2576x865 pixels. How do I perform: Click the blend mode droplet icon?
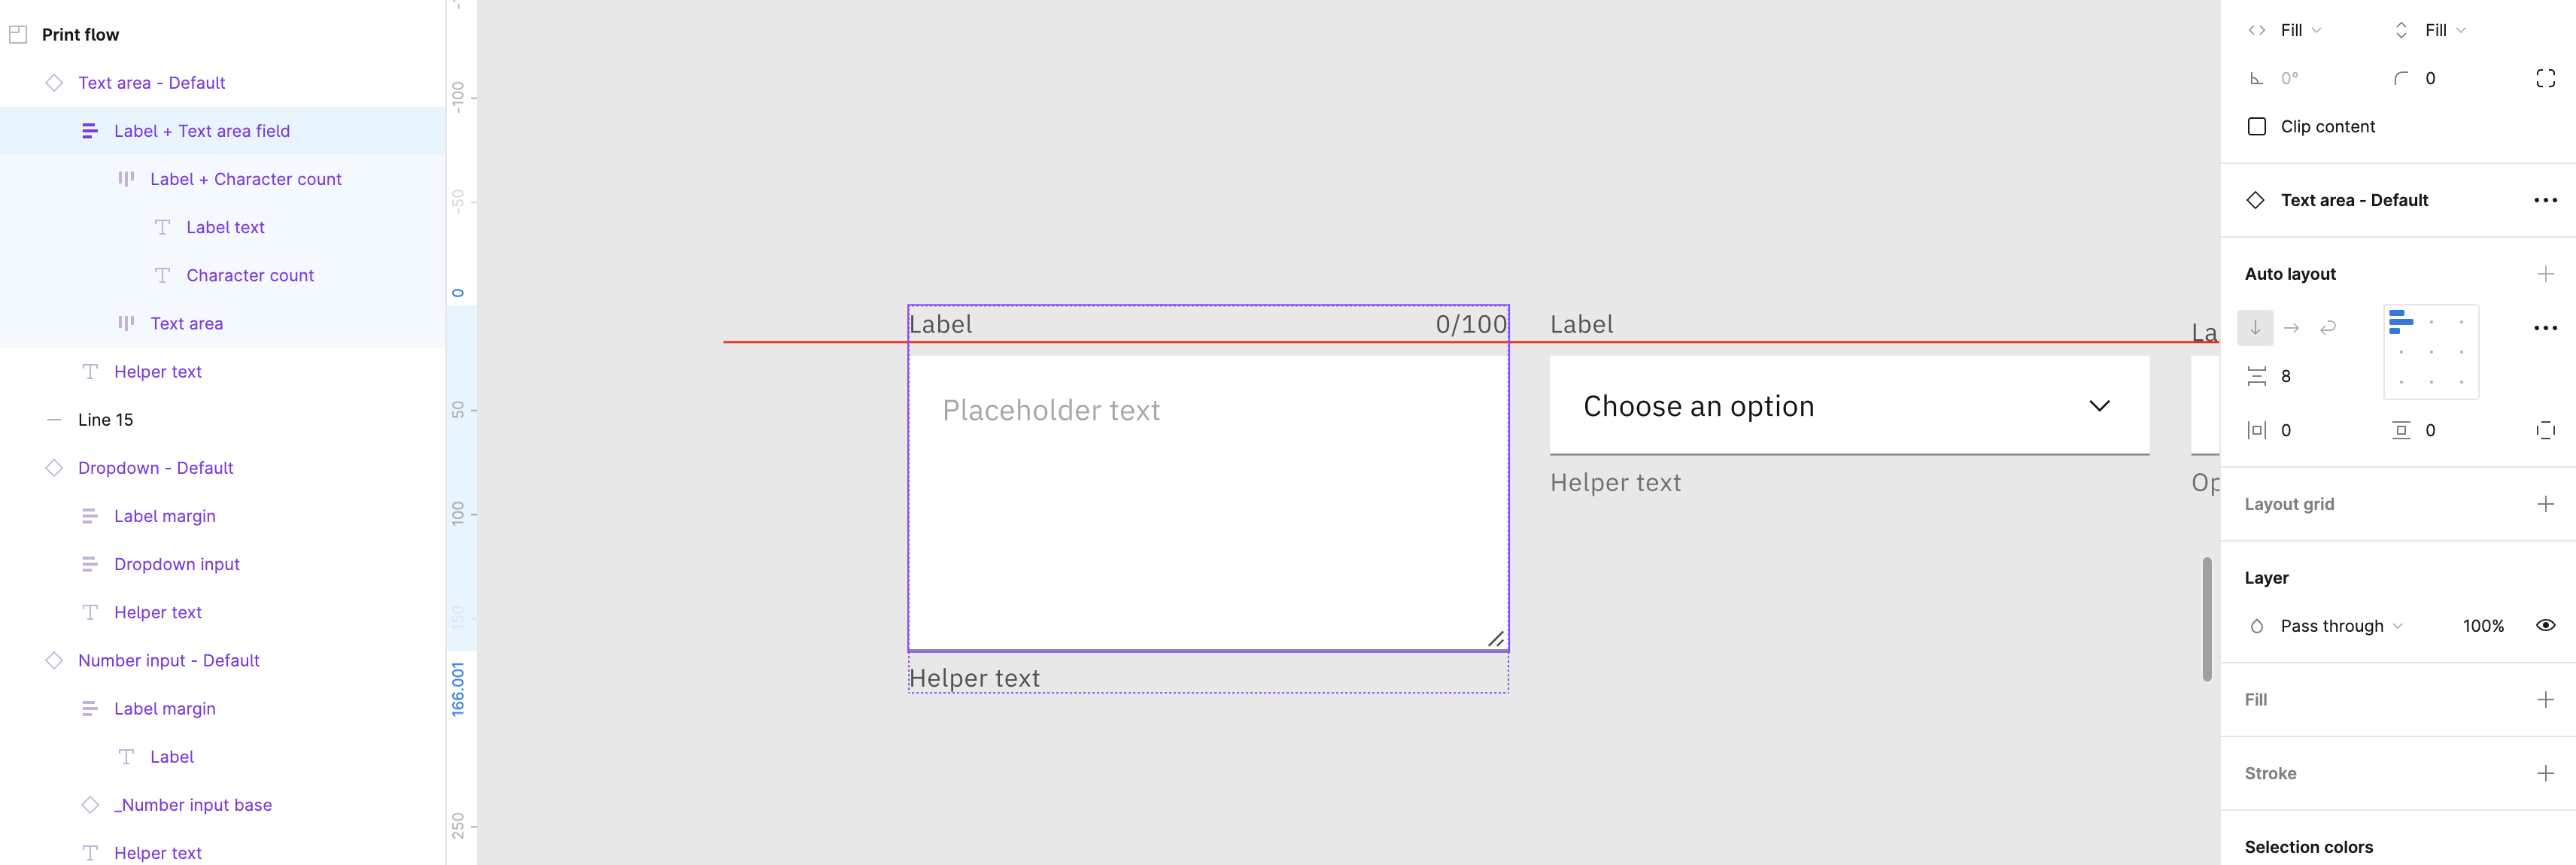[x=2257, y=625]
